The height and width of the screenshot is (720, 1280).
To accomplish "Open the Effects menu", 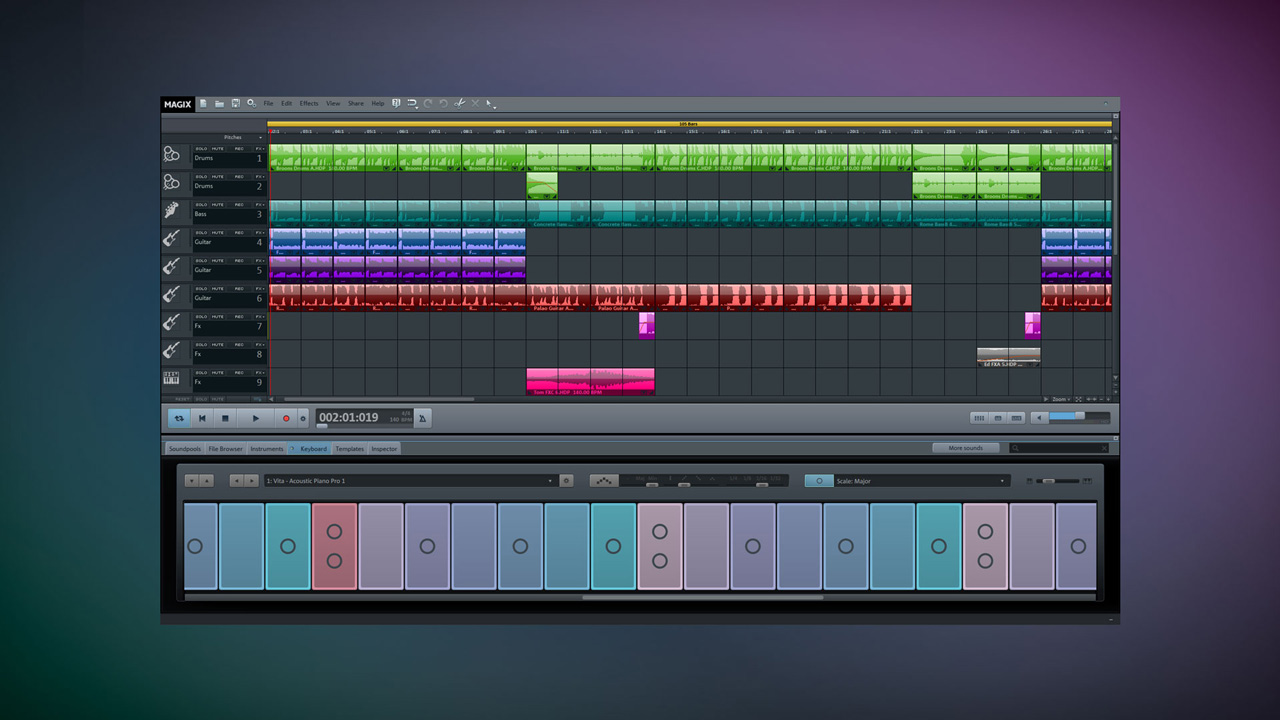I will [308, 103].
